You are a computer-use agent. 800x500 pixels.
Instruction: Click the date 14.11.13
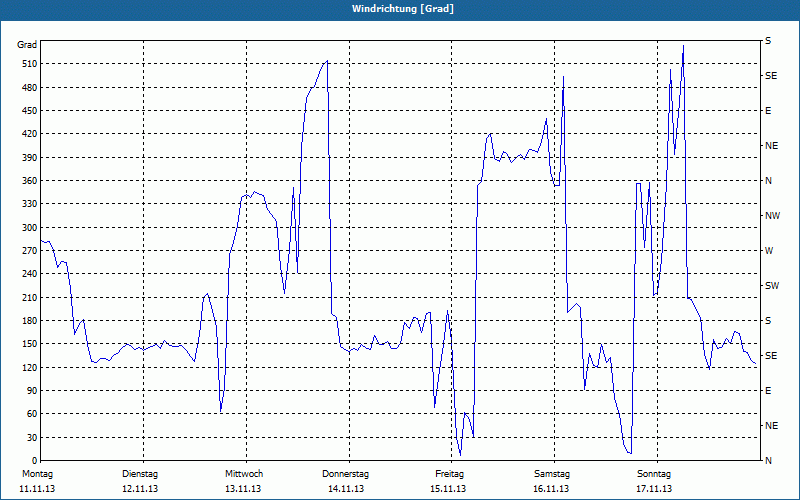click(x=346, y=489)
